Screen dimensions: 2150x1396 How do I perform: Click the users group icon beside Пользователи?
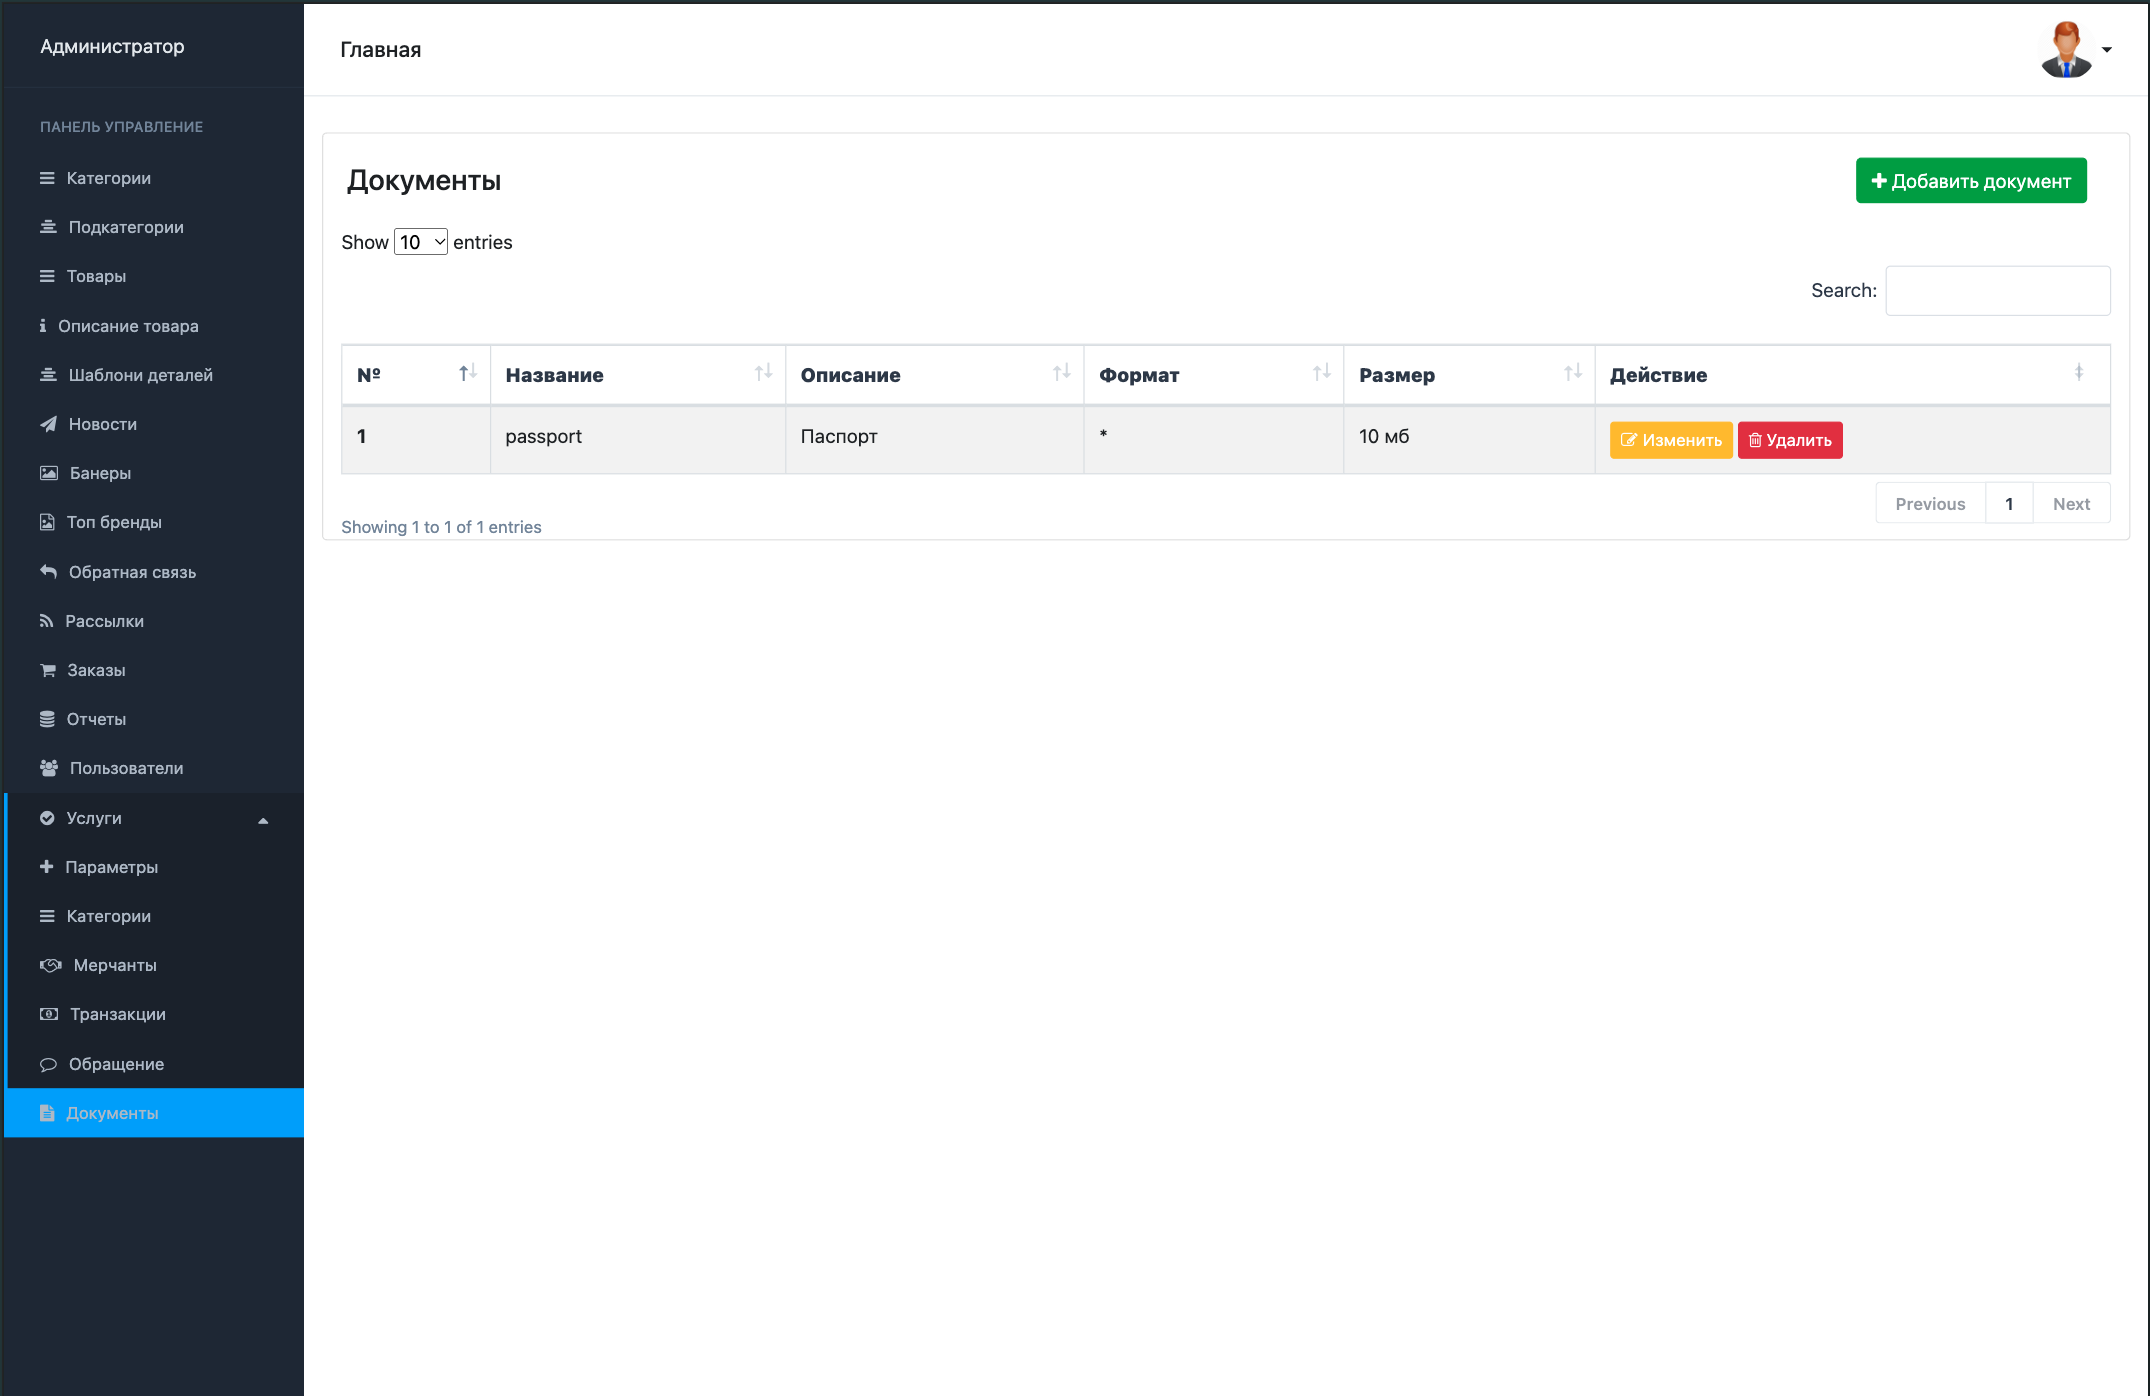point(49,768)
